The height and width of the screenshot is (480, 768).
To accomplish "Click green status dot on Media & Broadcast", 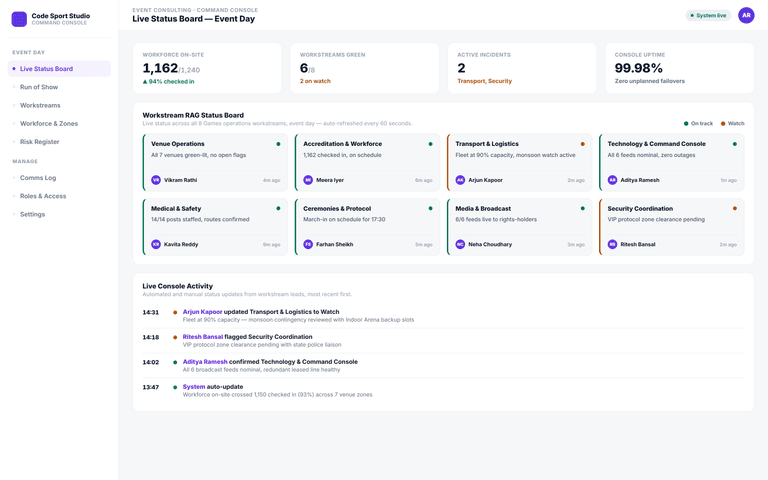I will (582, 208).
